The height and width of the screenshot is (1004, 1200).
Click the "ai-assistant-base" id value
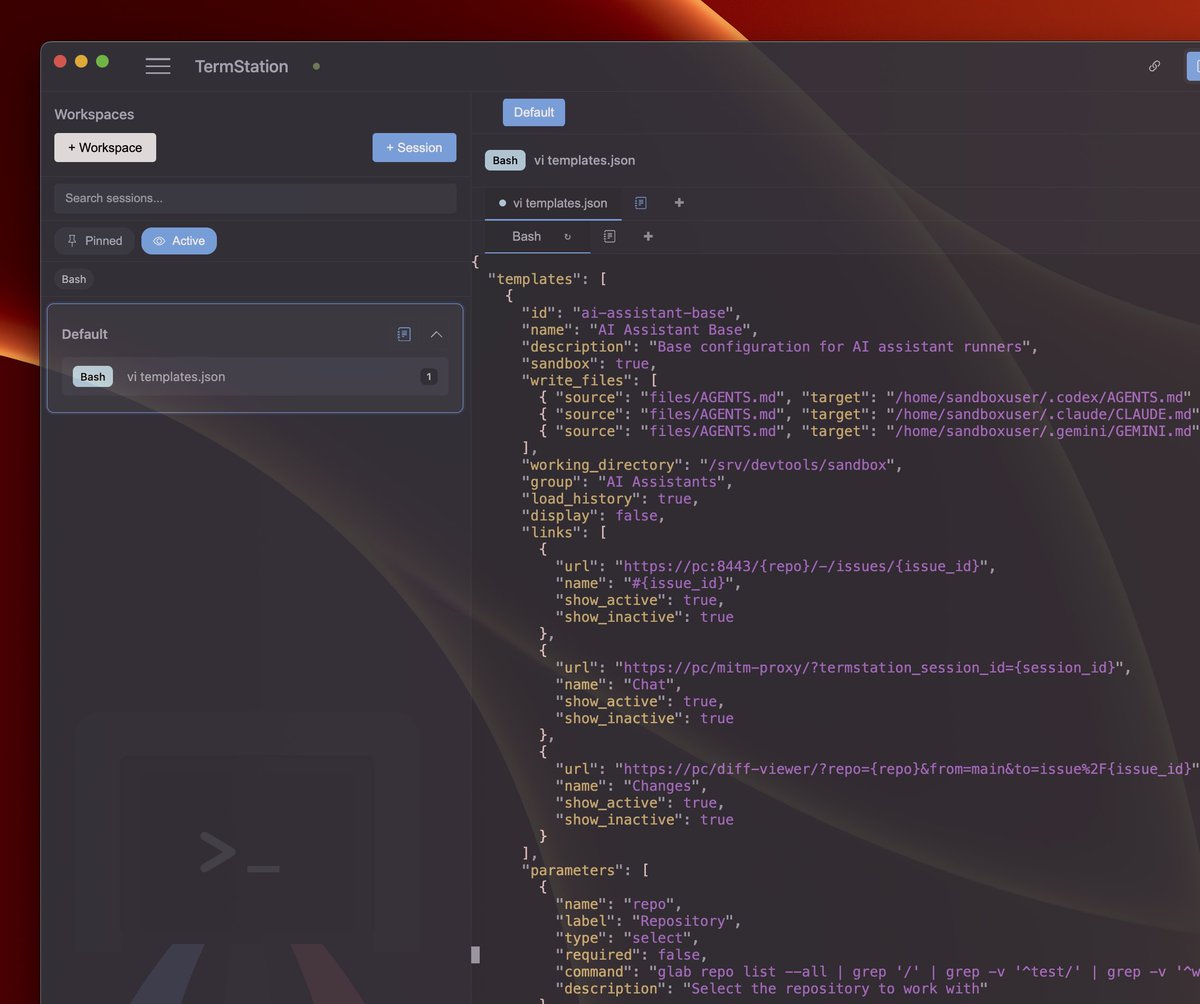[655, 313]
